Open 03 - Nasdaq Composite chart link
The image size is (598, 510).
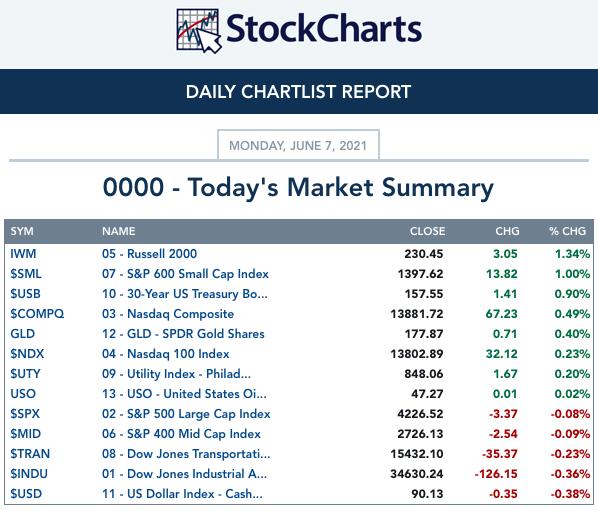(168, 314)
